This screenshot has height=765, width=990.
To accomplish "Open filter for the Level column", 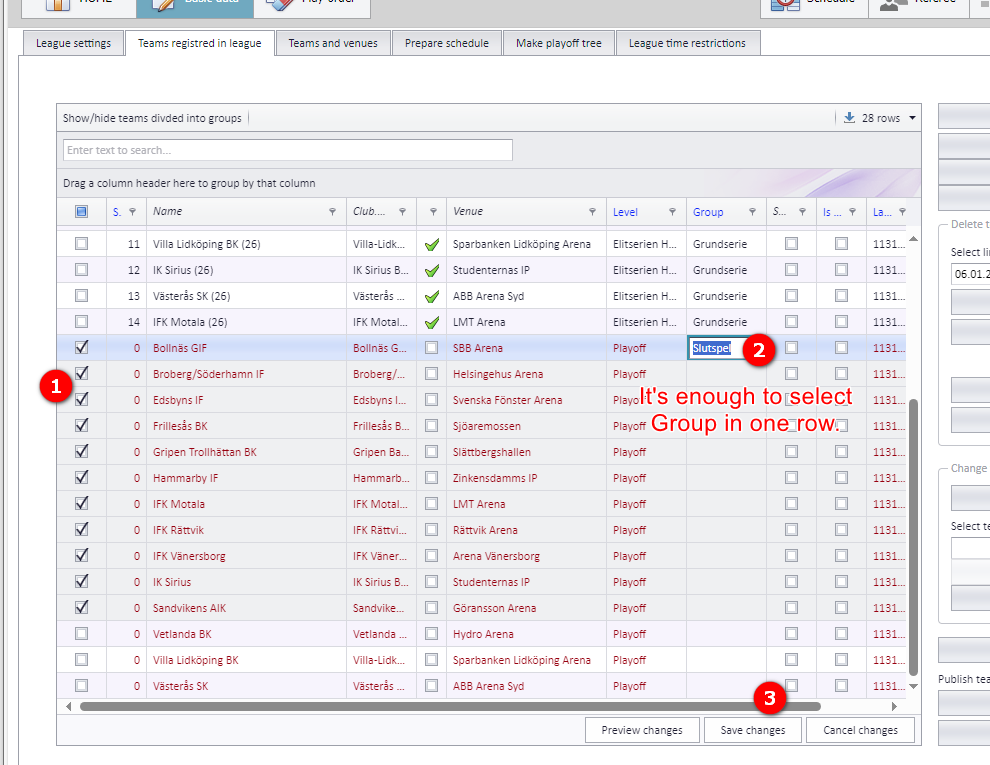I will click(x=672, y=212).
